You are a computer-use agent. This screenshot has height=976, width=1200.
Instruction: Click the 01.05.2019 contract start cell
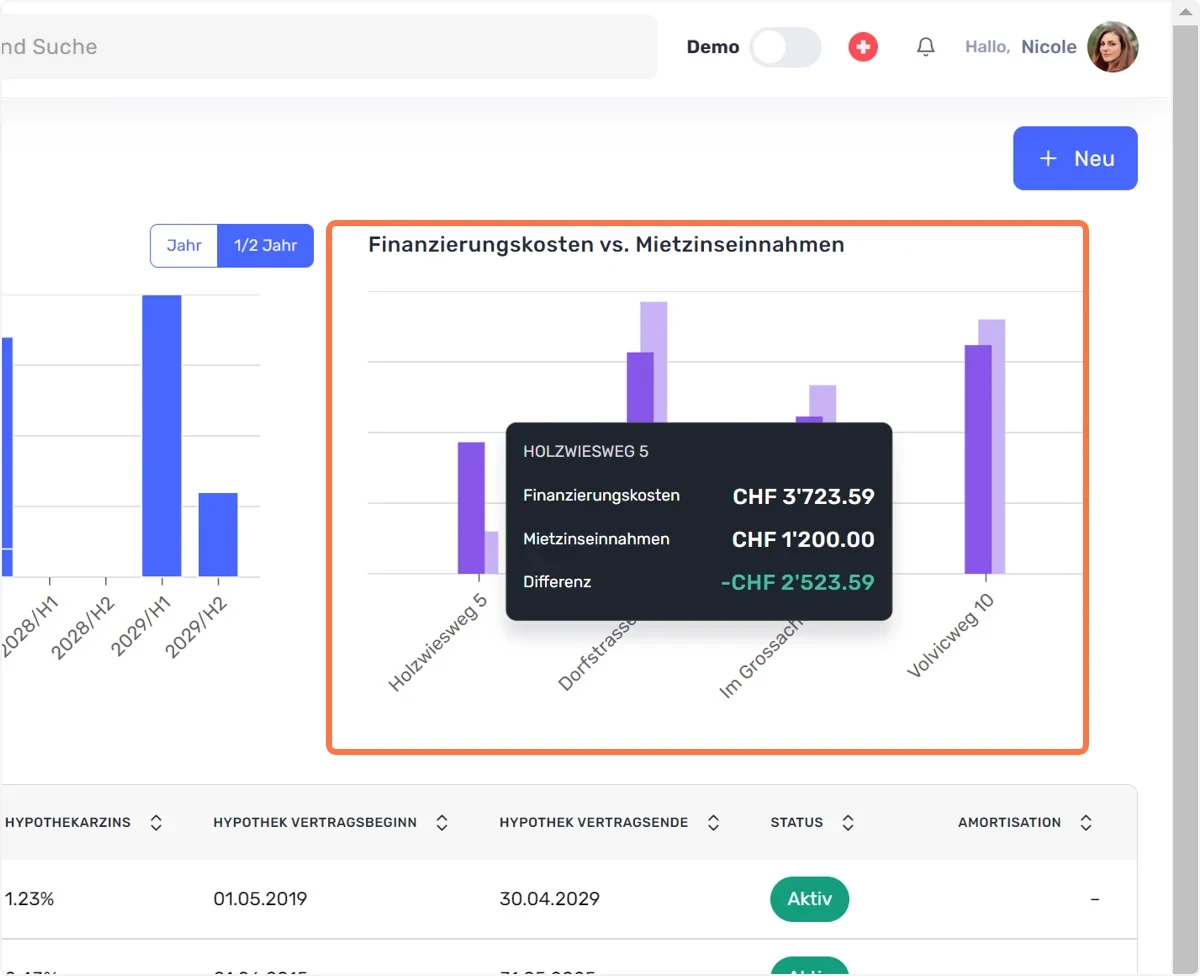pos(260,899)
